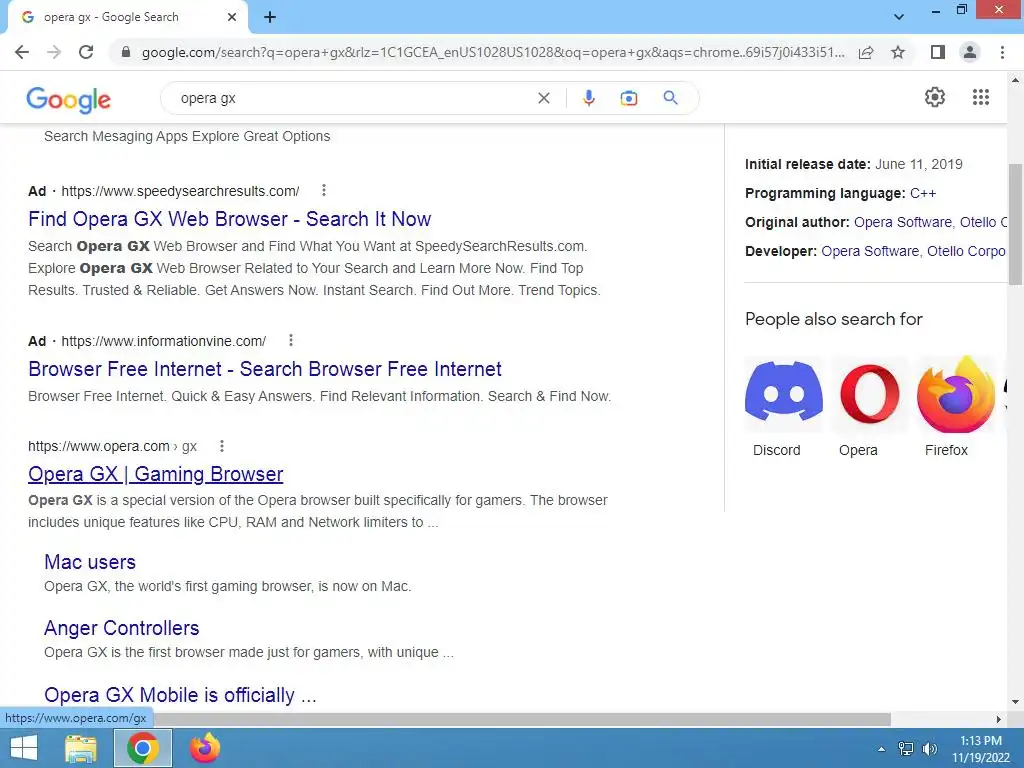The height and width of the screenshot is (768, 1024).
Task: Click horizontal scrollbar right arrow
Action: 998,719
